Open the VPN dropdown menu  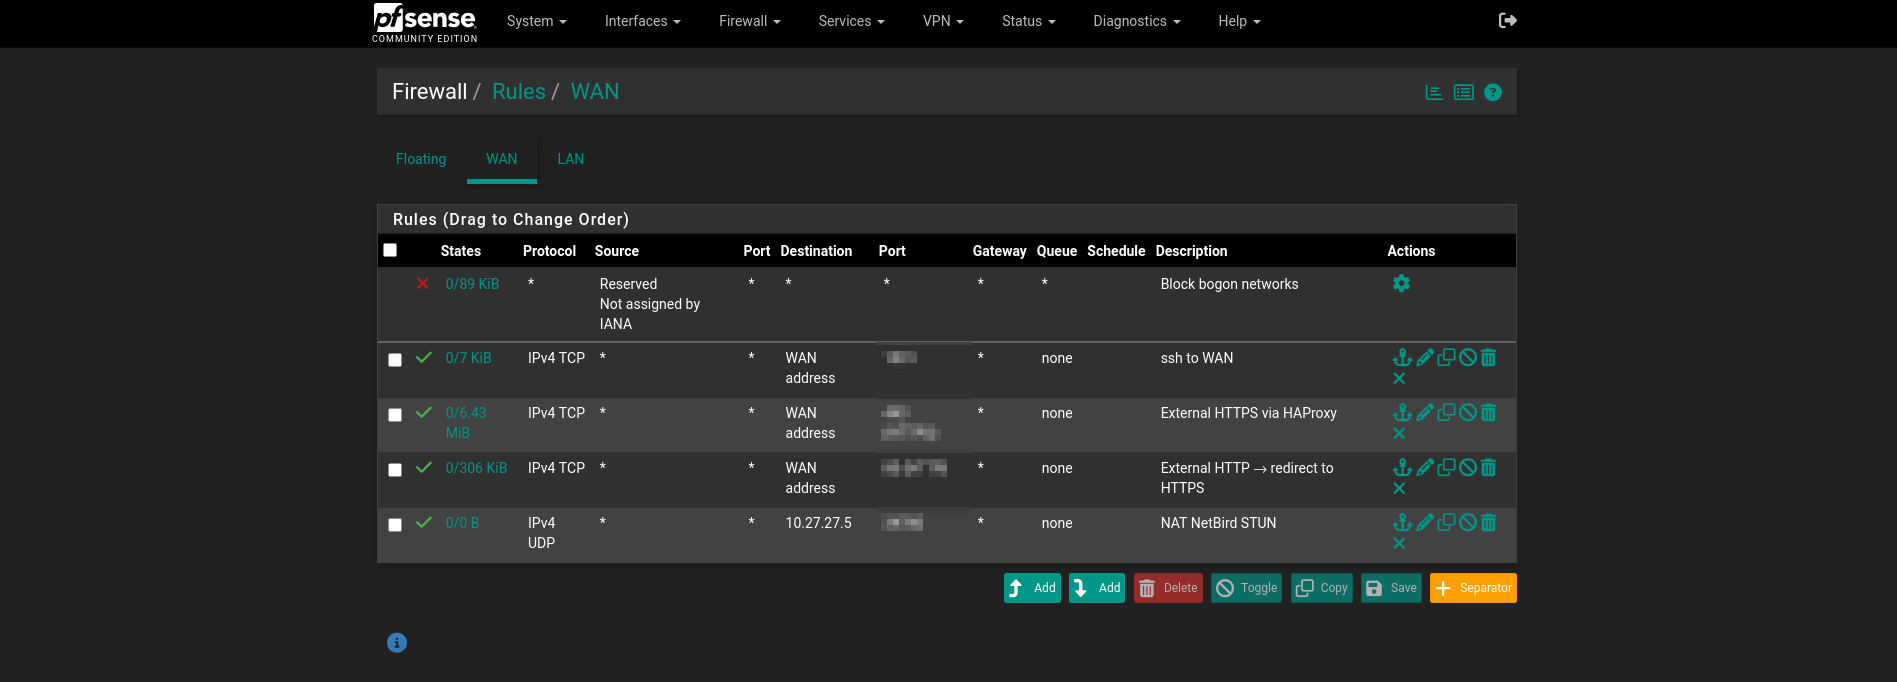point(943,21)
